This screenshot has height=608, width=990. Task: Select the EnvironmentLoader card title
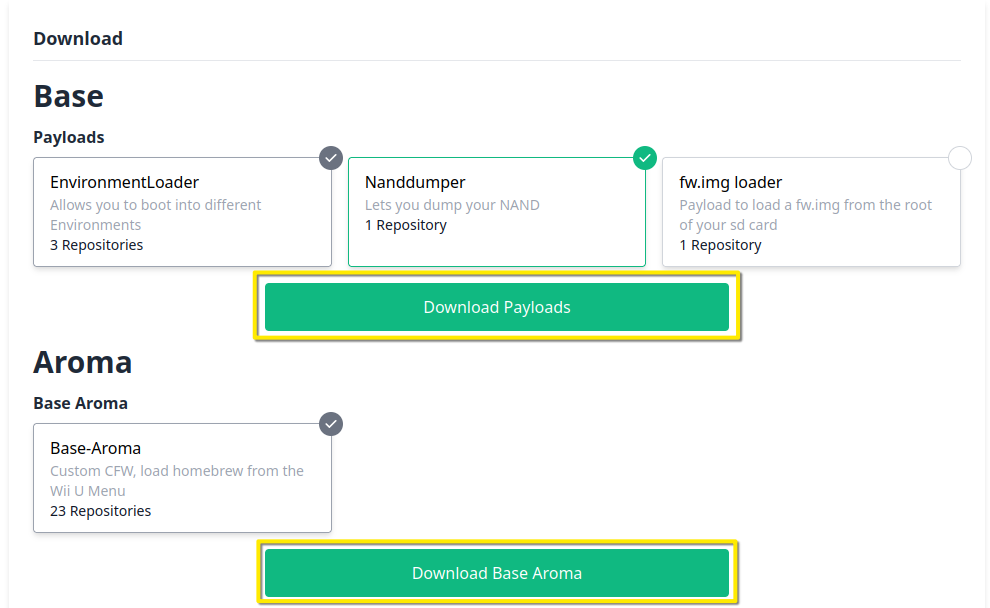124,182
